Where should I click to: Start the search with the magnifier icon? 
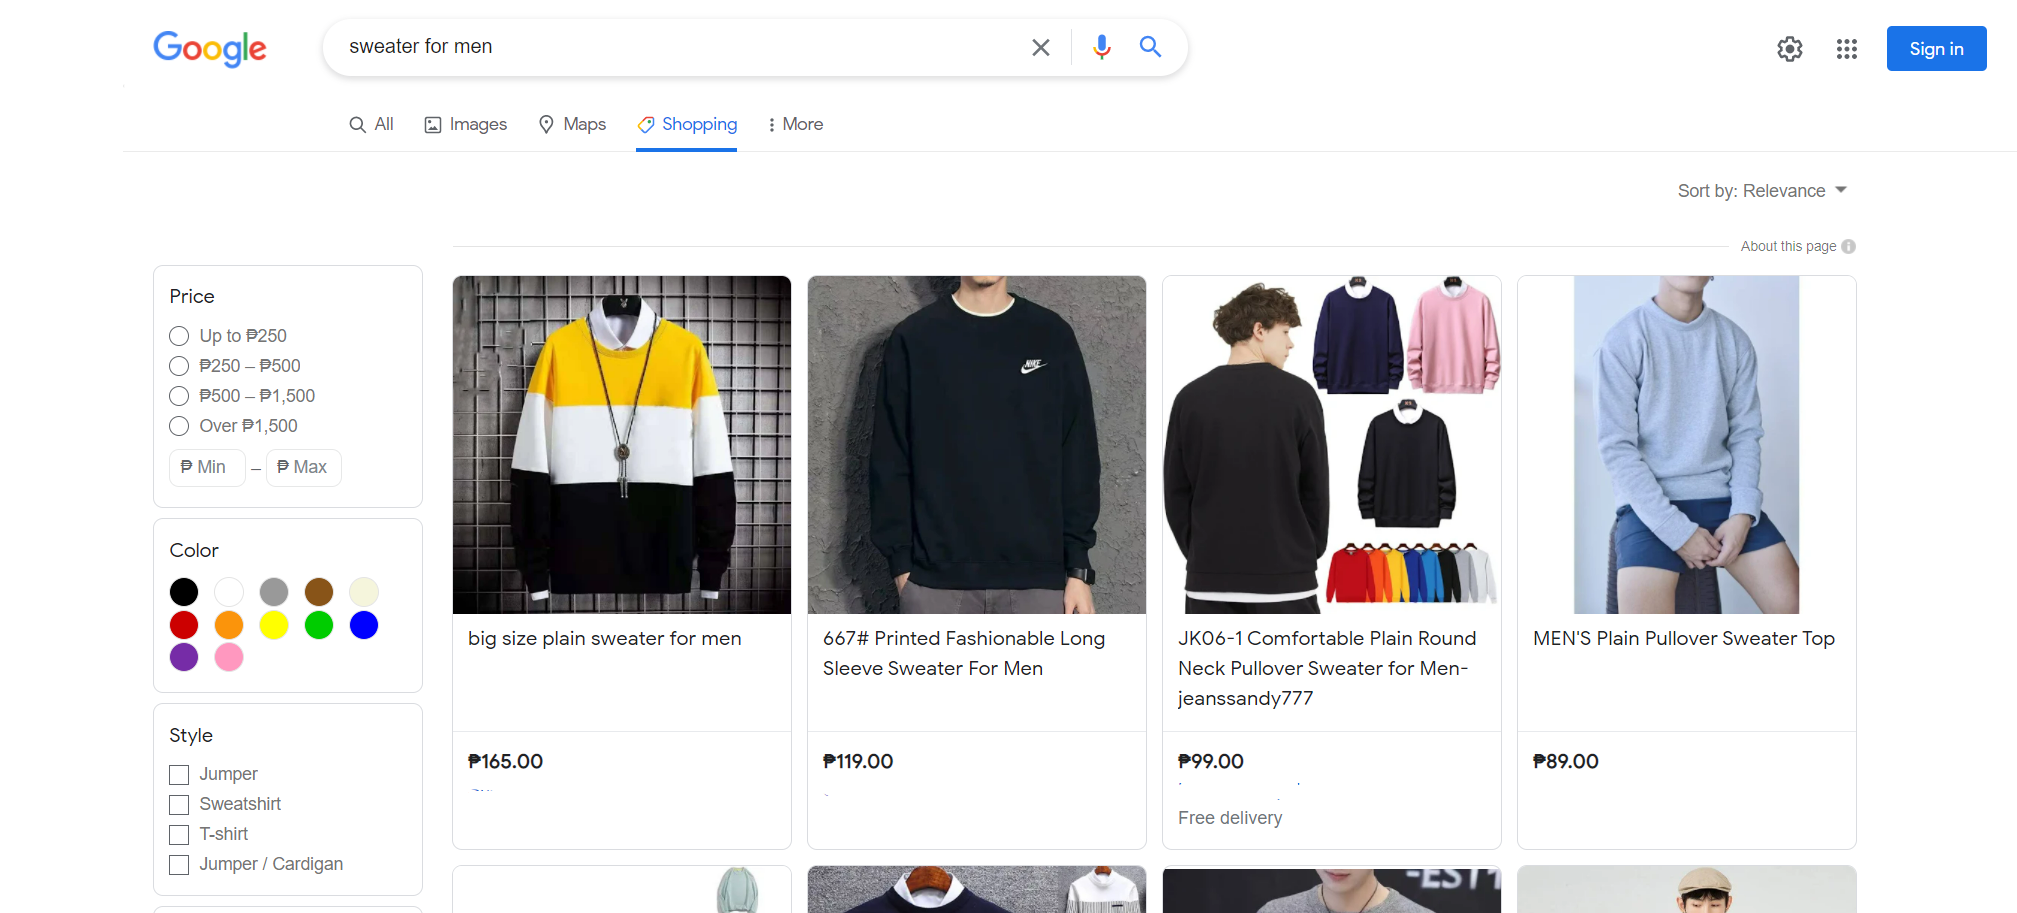(x=1149, y=46)
